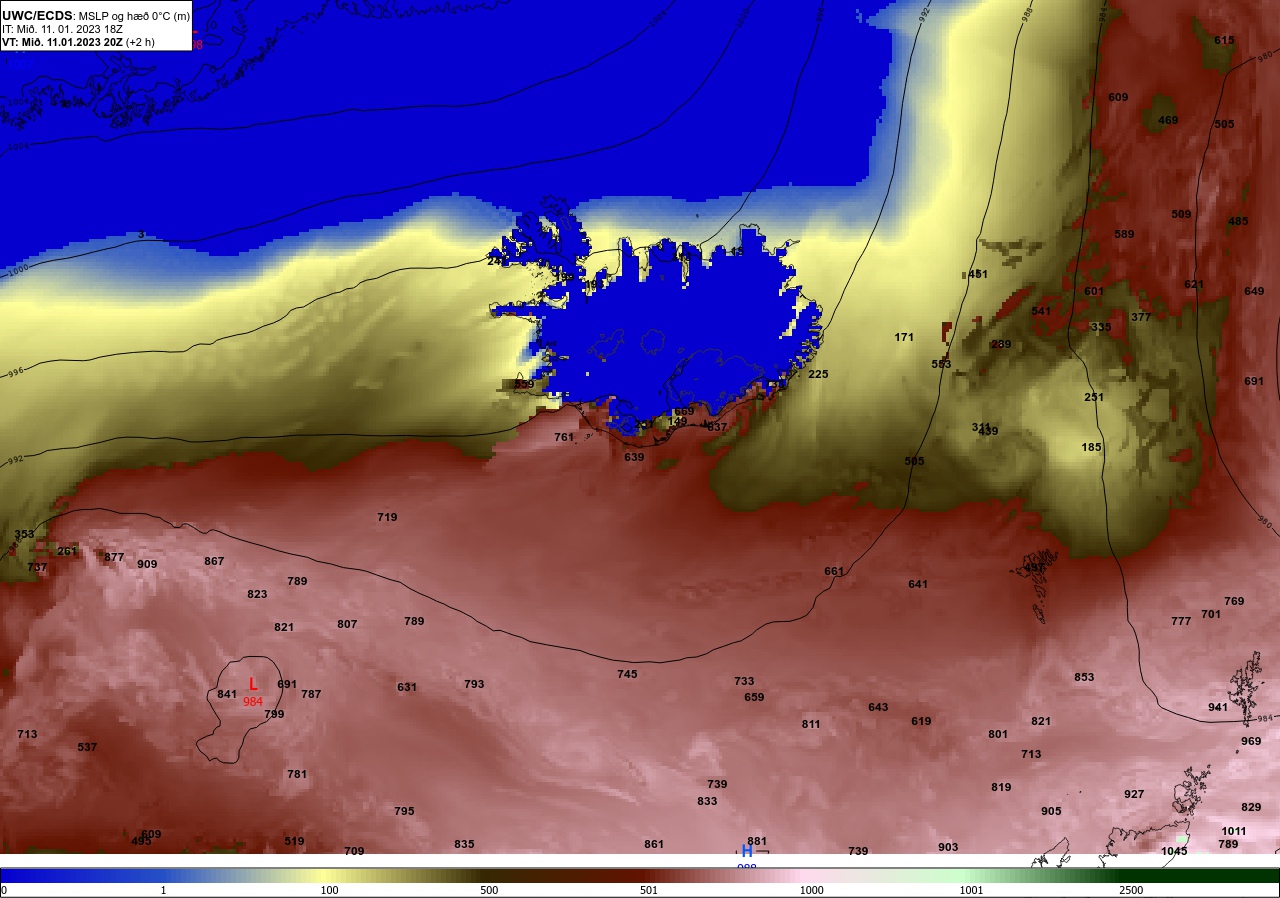Click the height value 793
Viewport: 1280px width, 898px height.
click(474, 684)
